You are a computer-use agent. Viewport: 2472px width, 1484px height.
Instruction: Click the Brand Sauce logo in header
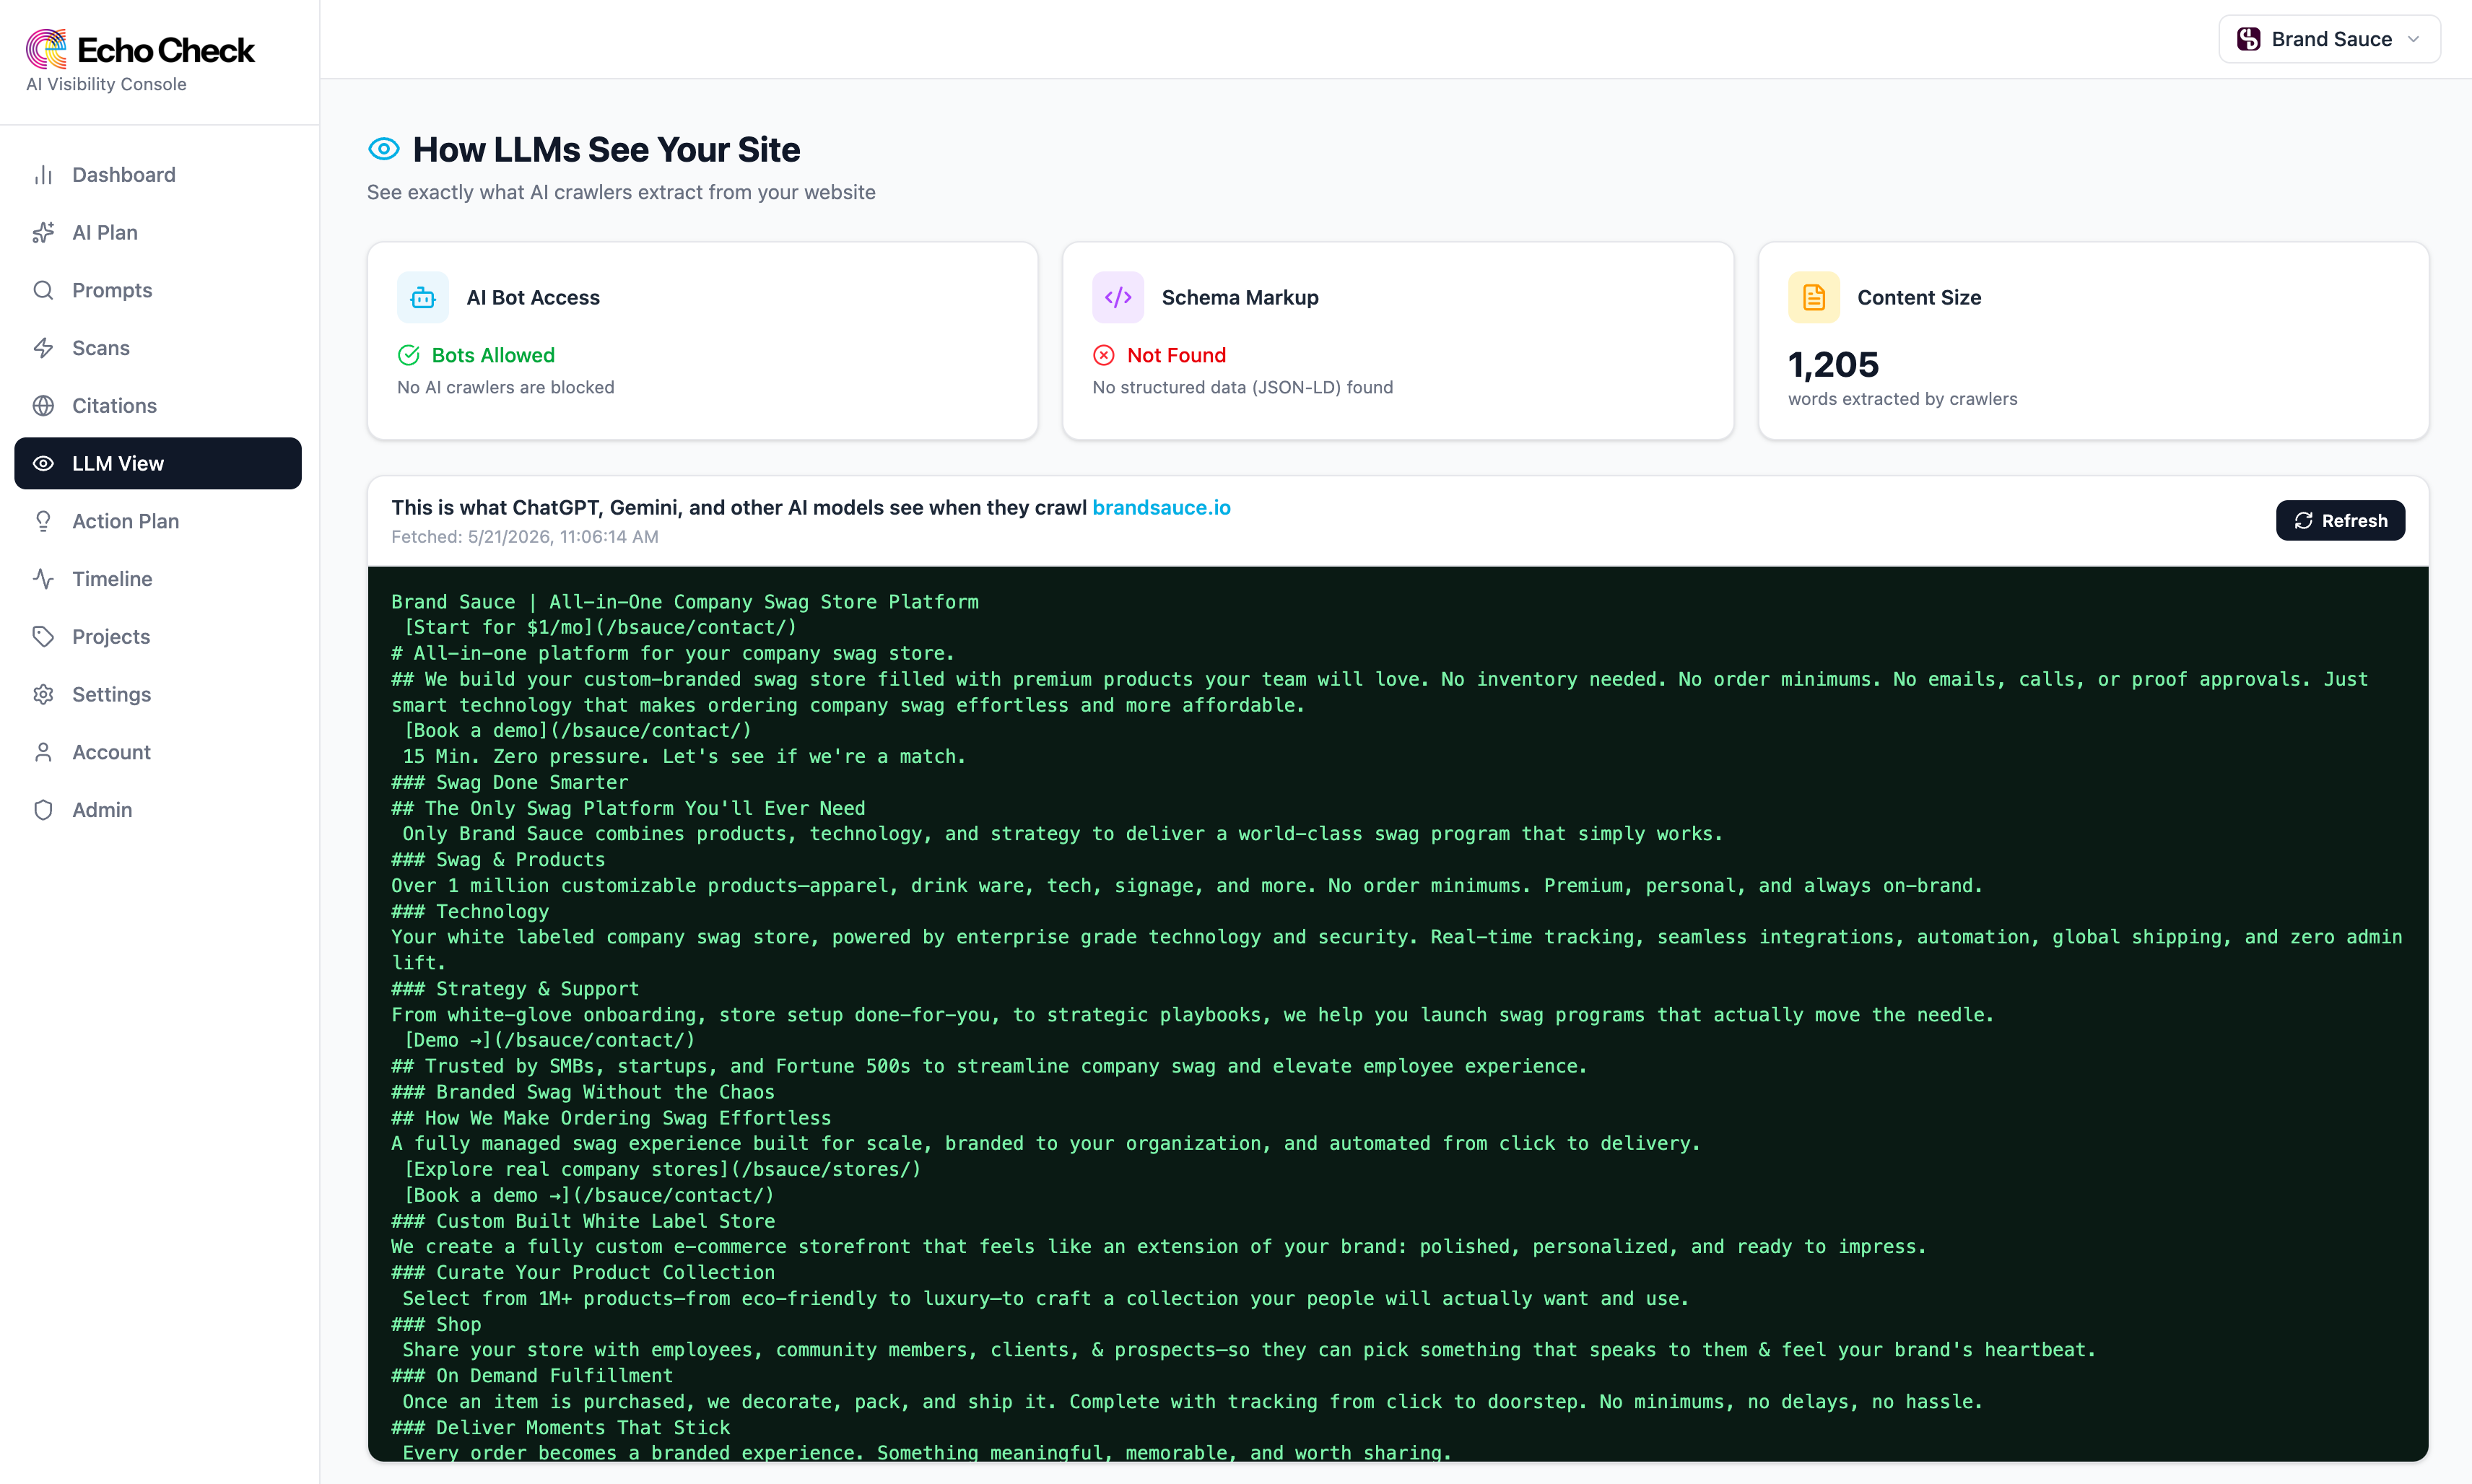[2249, 39]
